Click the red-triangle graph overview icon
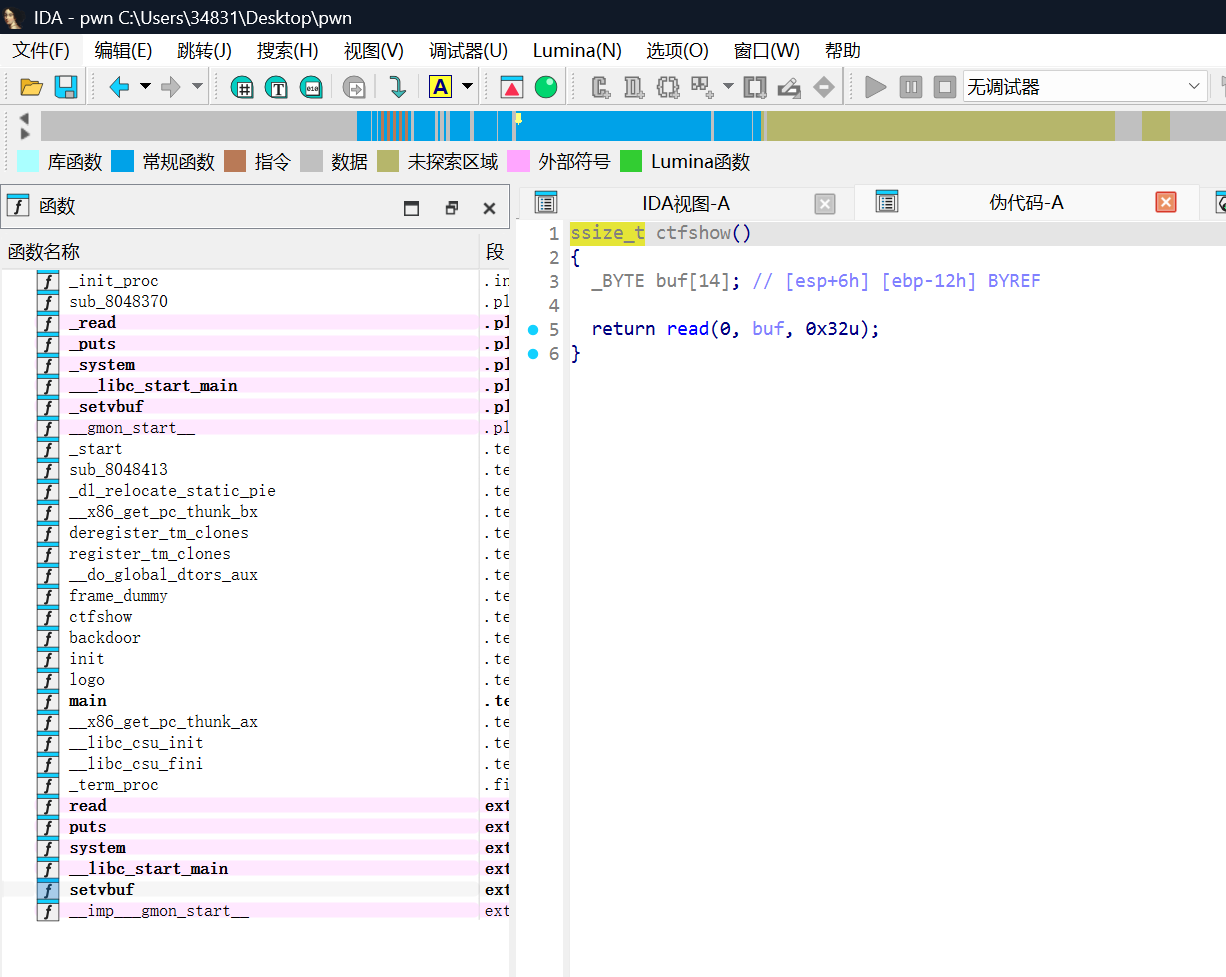Viewport: 1226px width, 977px height. (x=512, y=87)
